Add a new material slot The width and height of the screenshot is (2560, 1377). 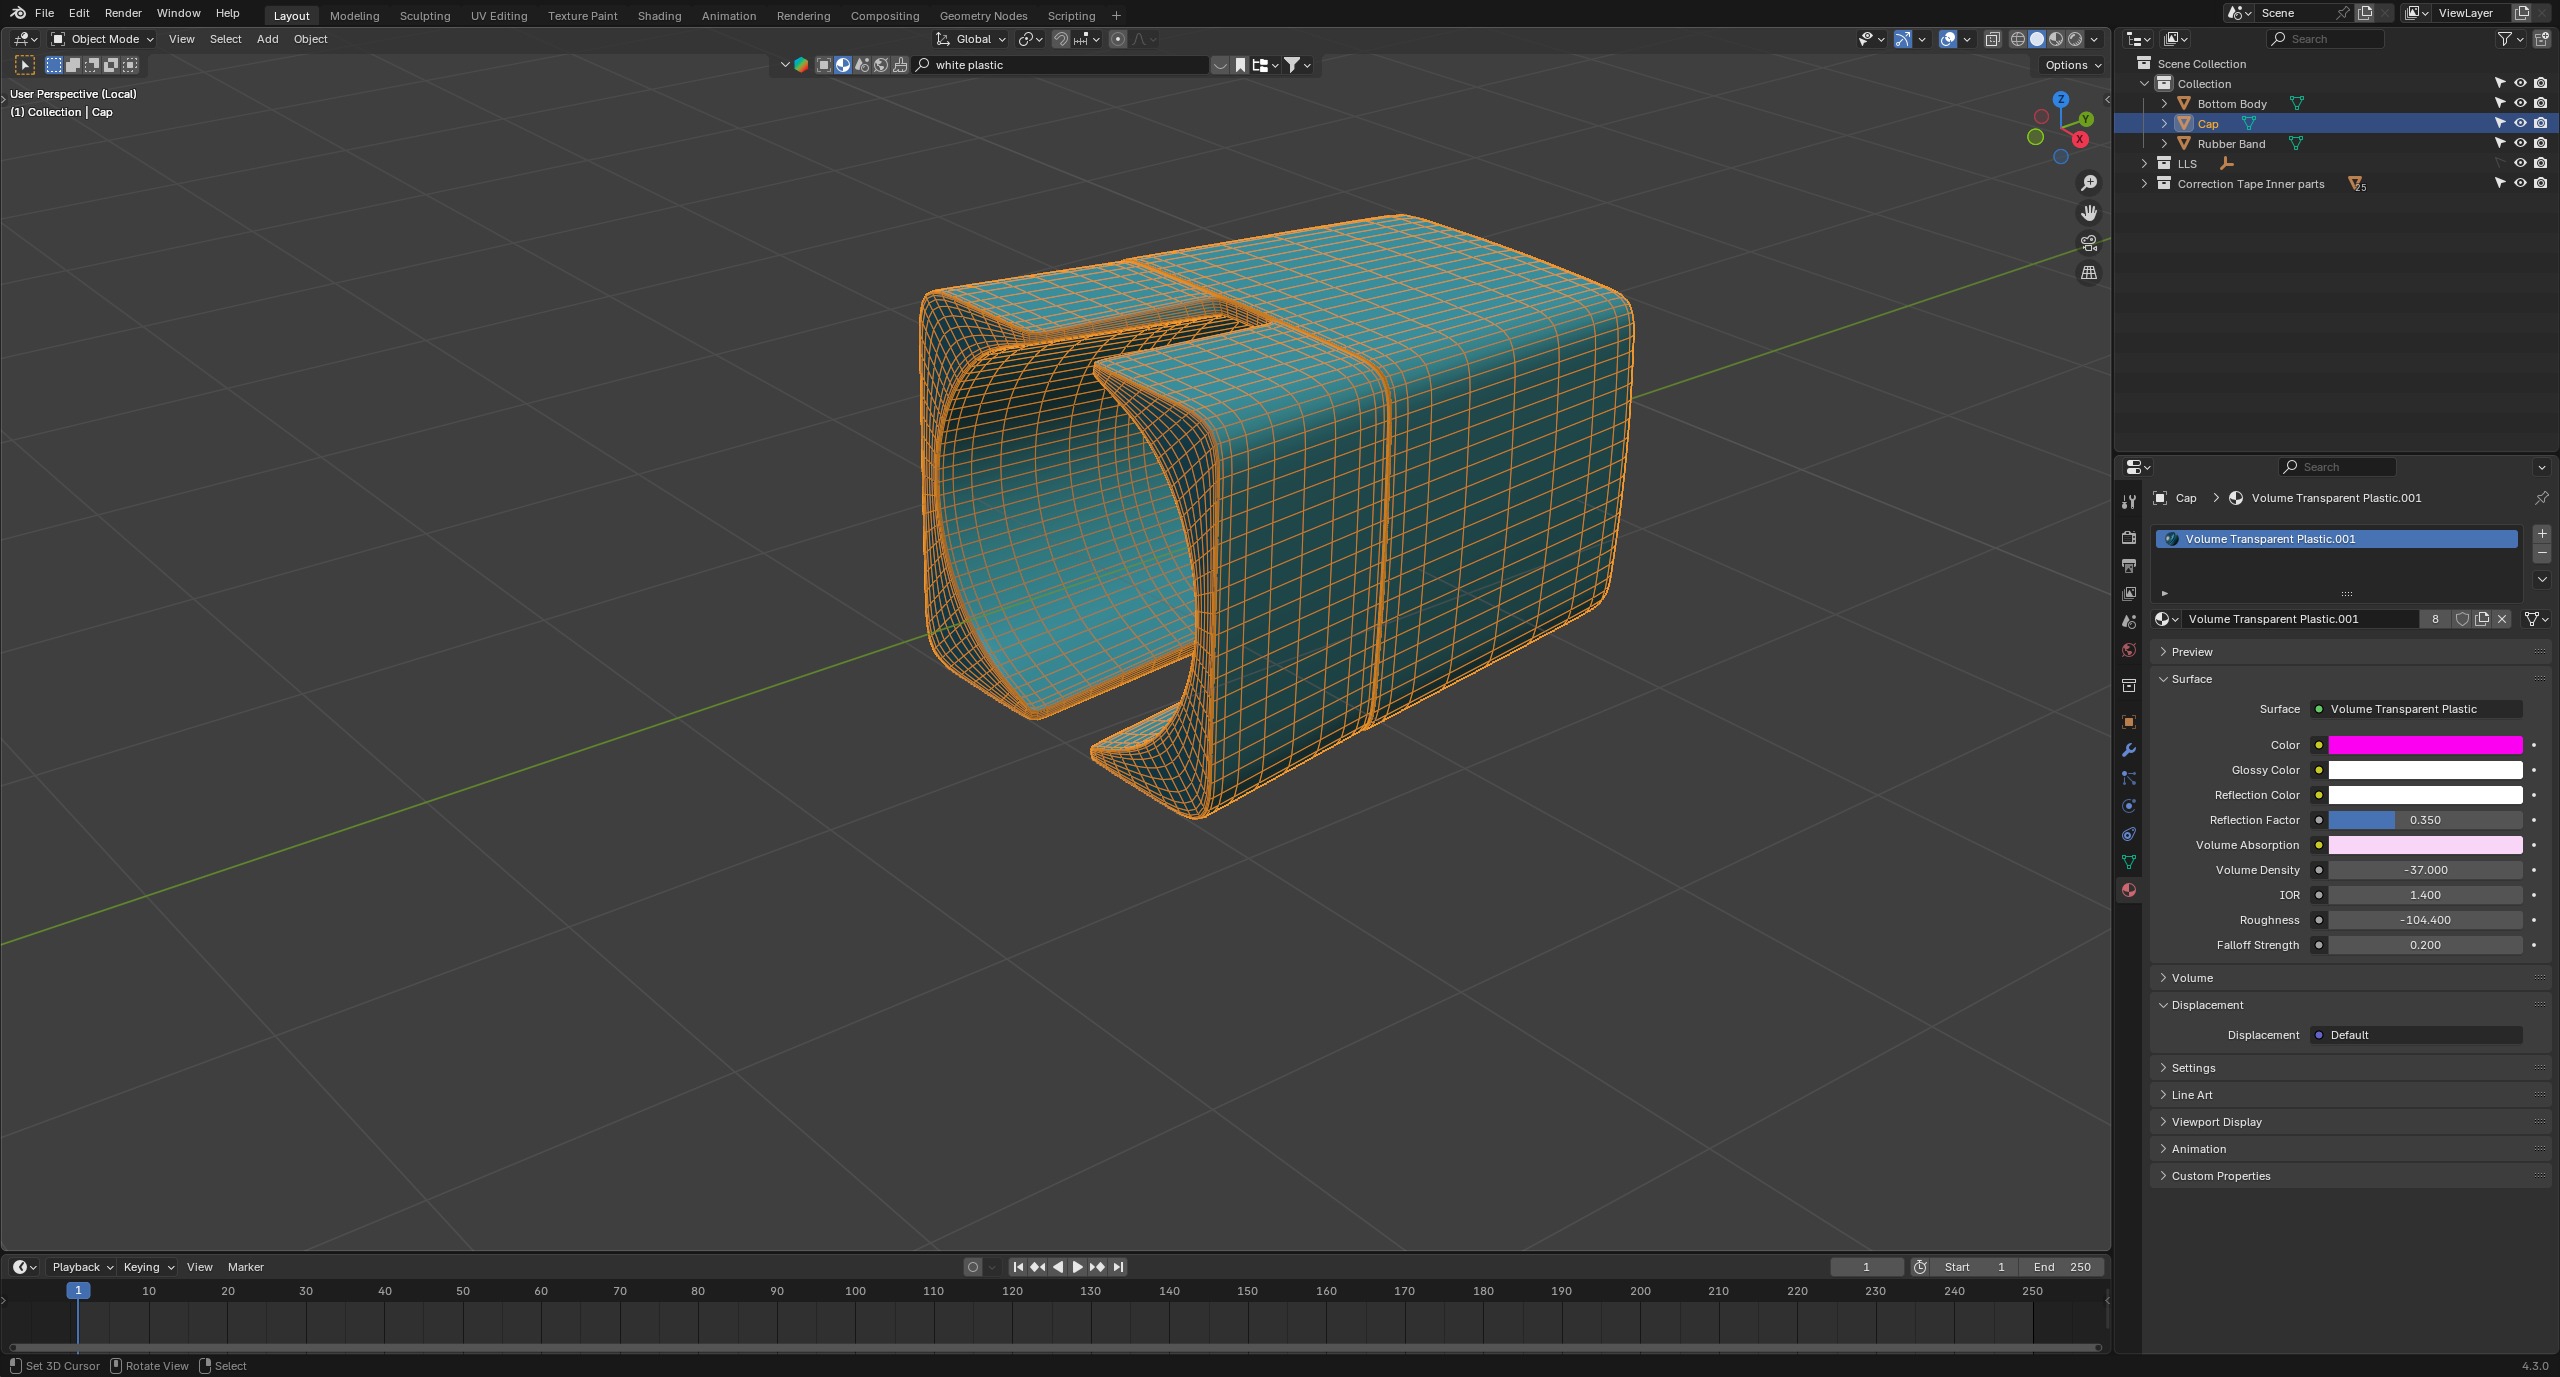[x=2542, y=534]
